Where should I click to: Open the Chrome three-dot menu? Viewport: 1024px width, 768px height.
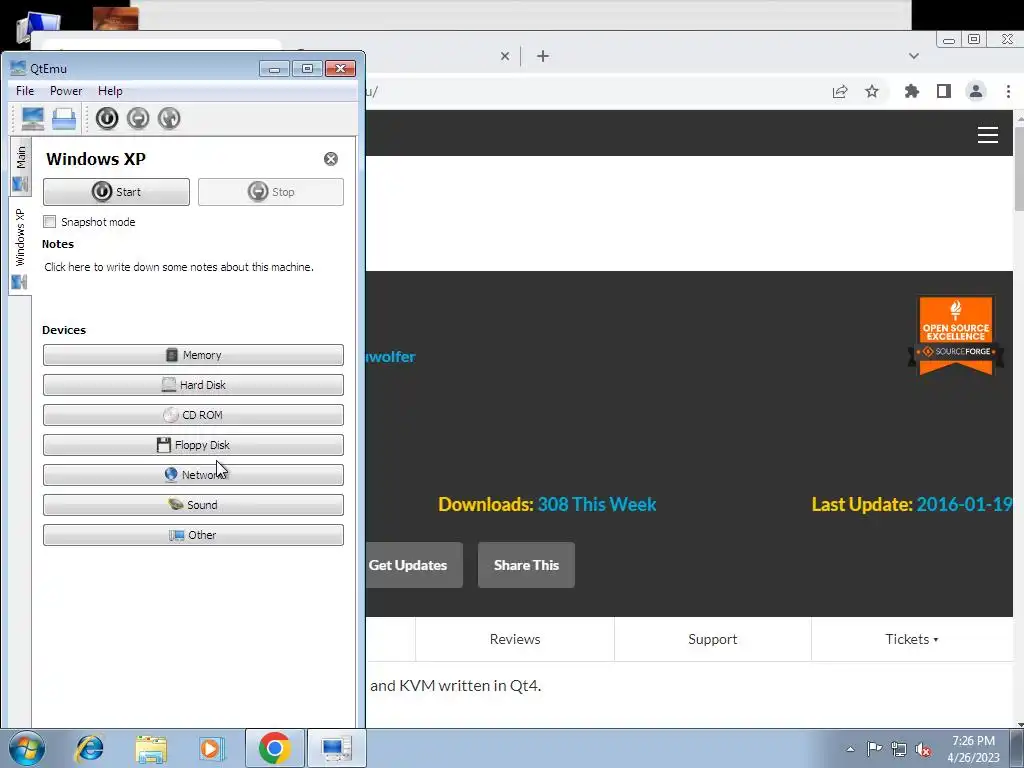pyautogui.click(x=1008, y=91)
